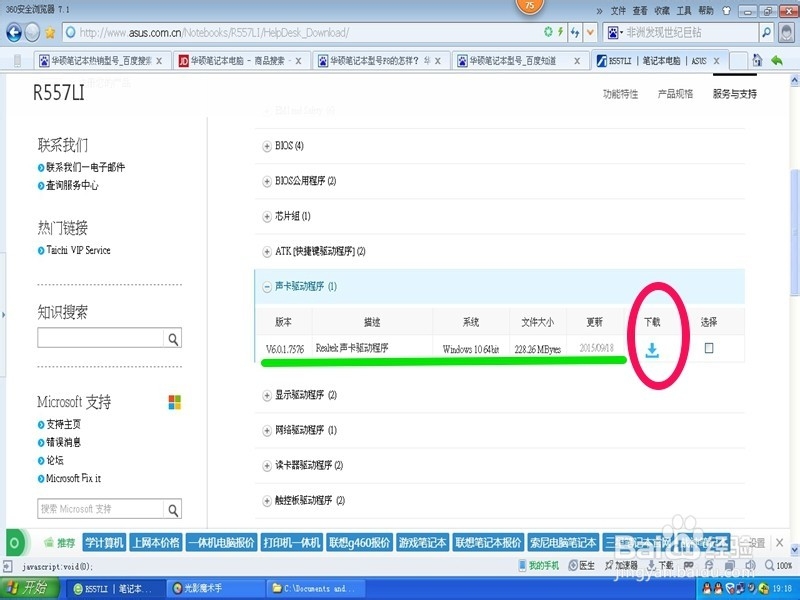Expand the BIOS (4) section
This screenshot has width=800, height=600.
(266, 146)
